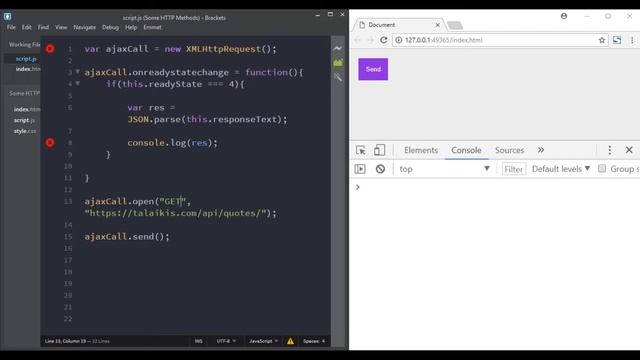Image resolution: width=640 pixels, height=360 pixels.
Task: Open the File menu in Brackets
Action: pos(11,27)
